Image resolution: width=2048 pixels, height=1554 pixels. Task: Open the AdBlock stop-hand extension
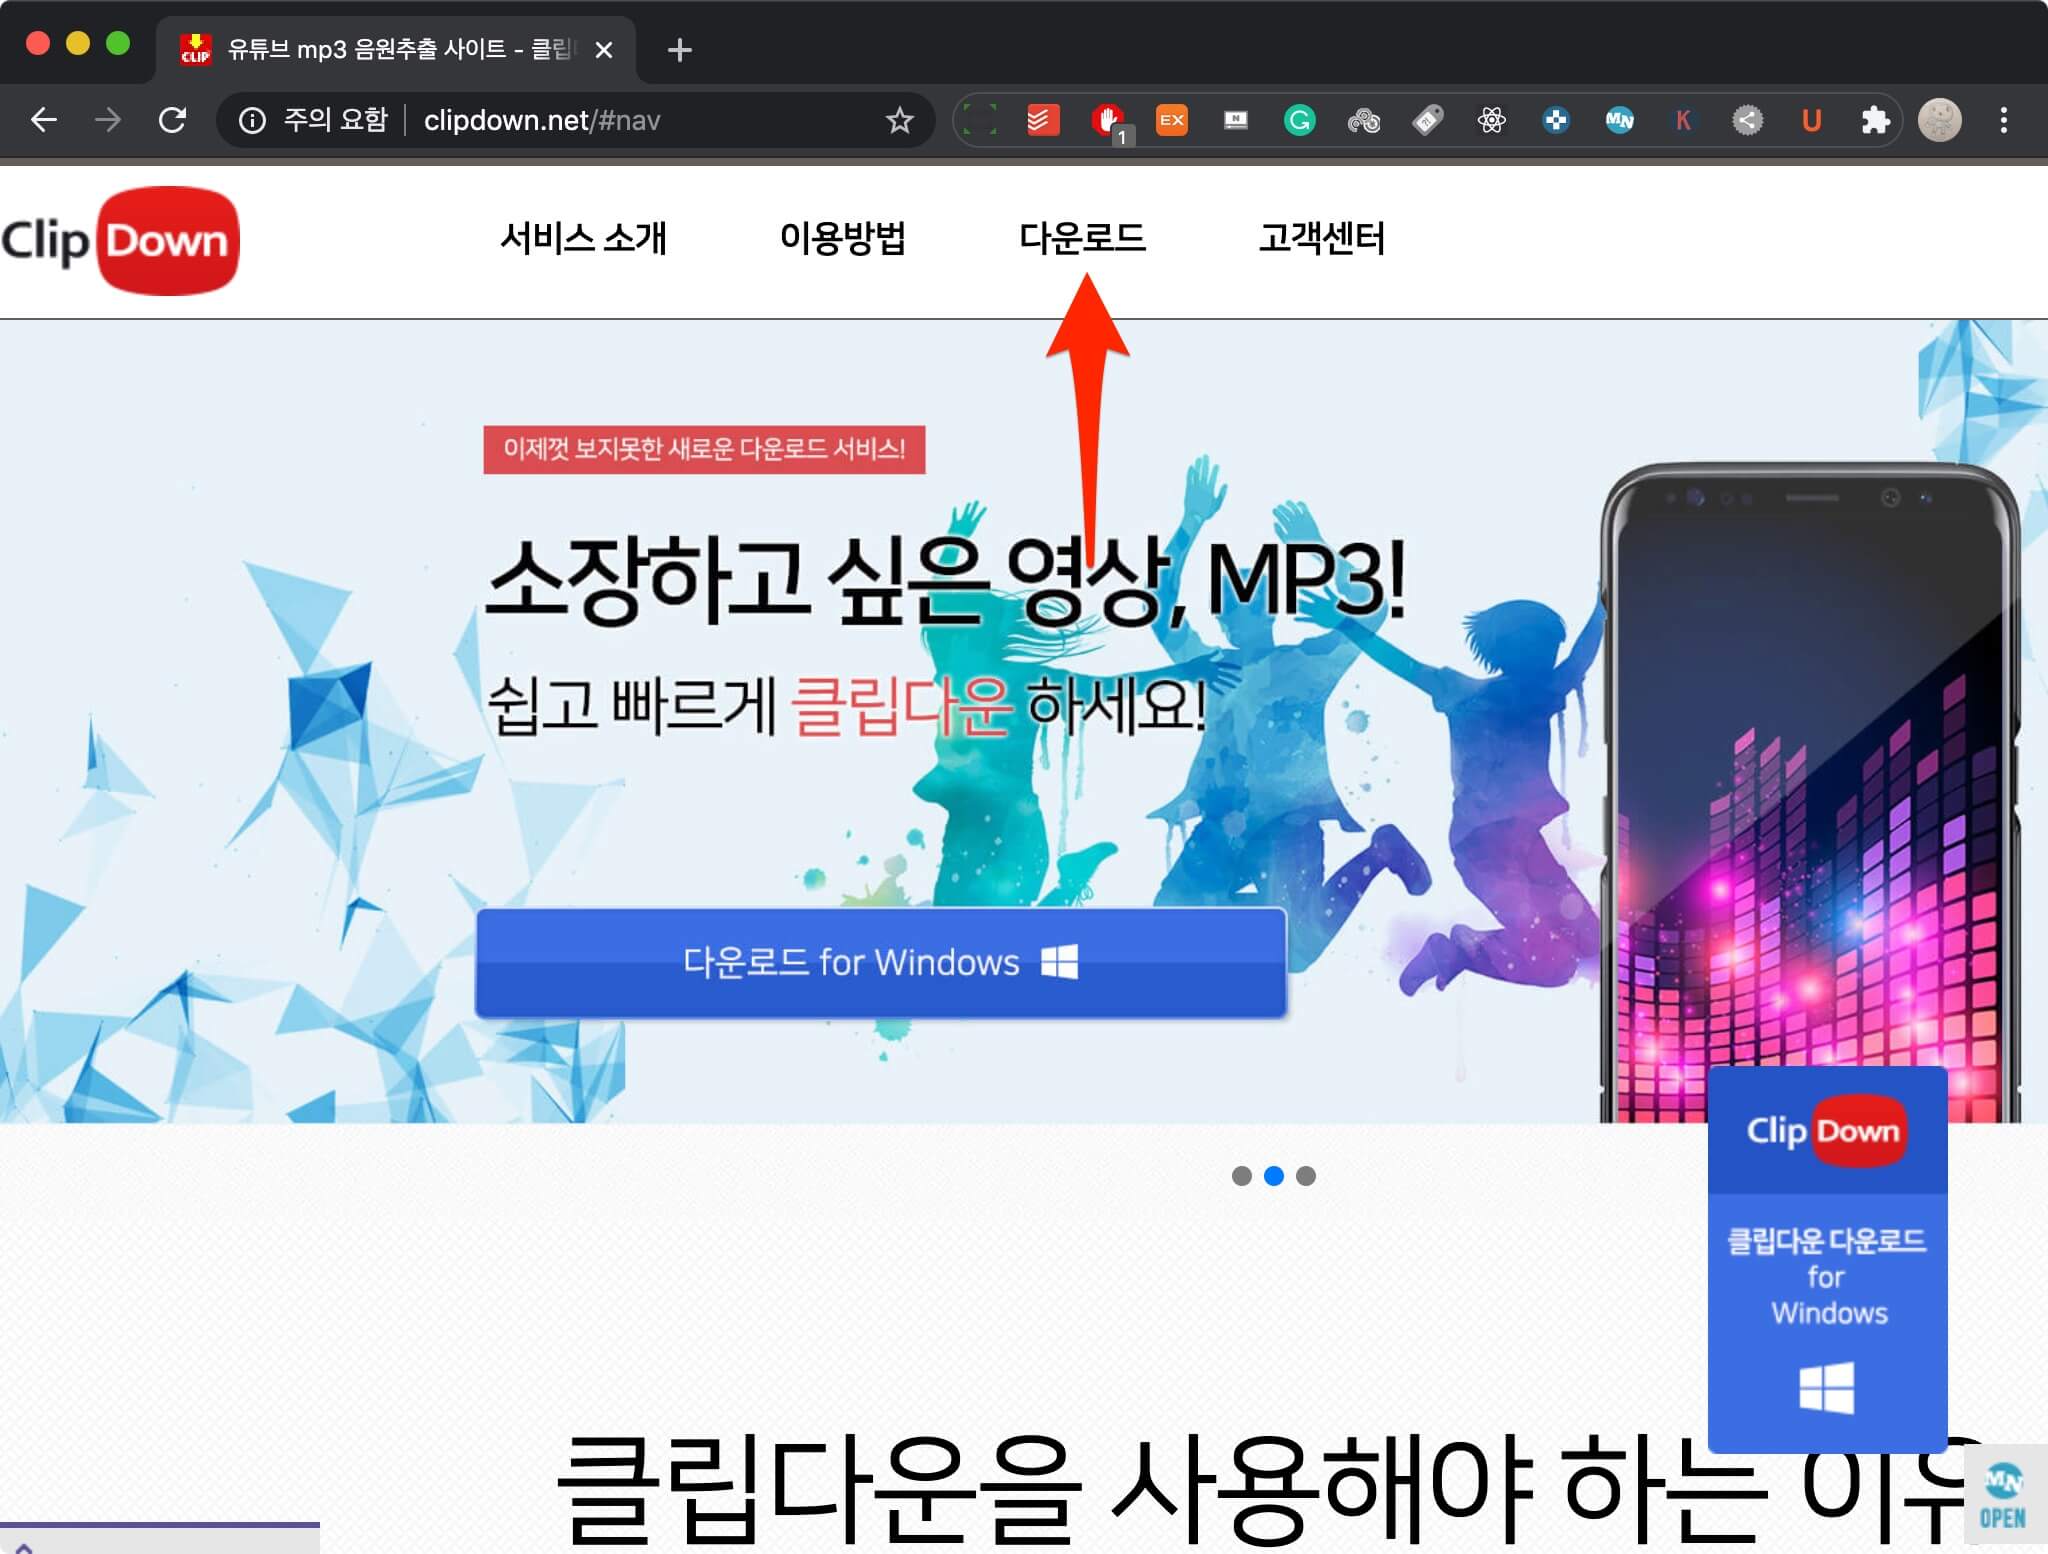coord(1107,121)
